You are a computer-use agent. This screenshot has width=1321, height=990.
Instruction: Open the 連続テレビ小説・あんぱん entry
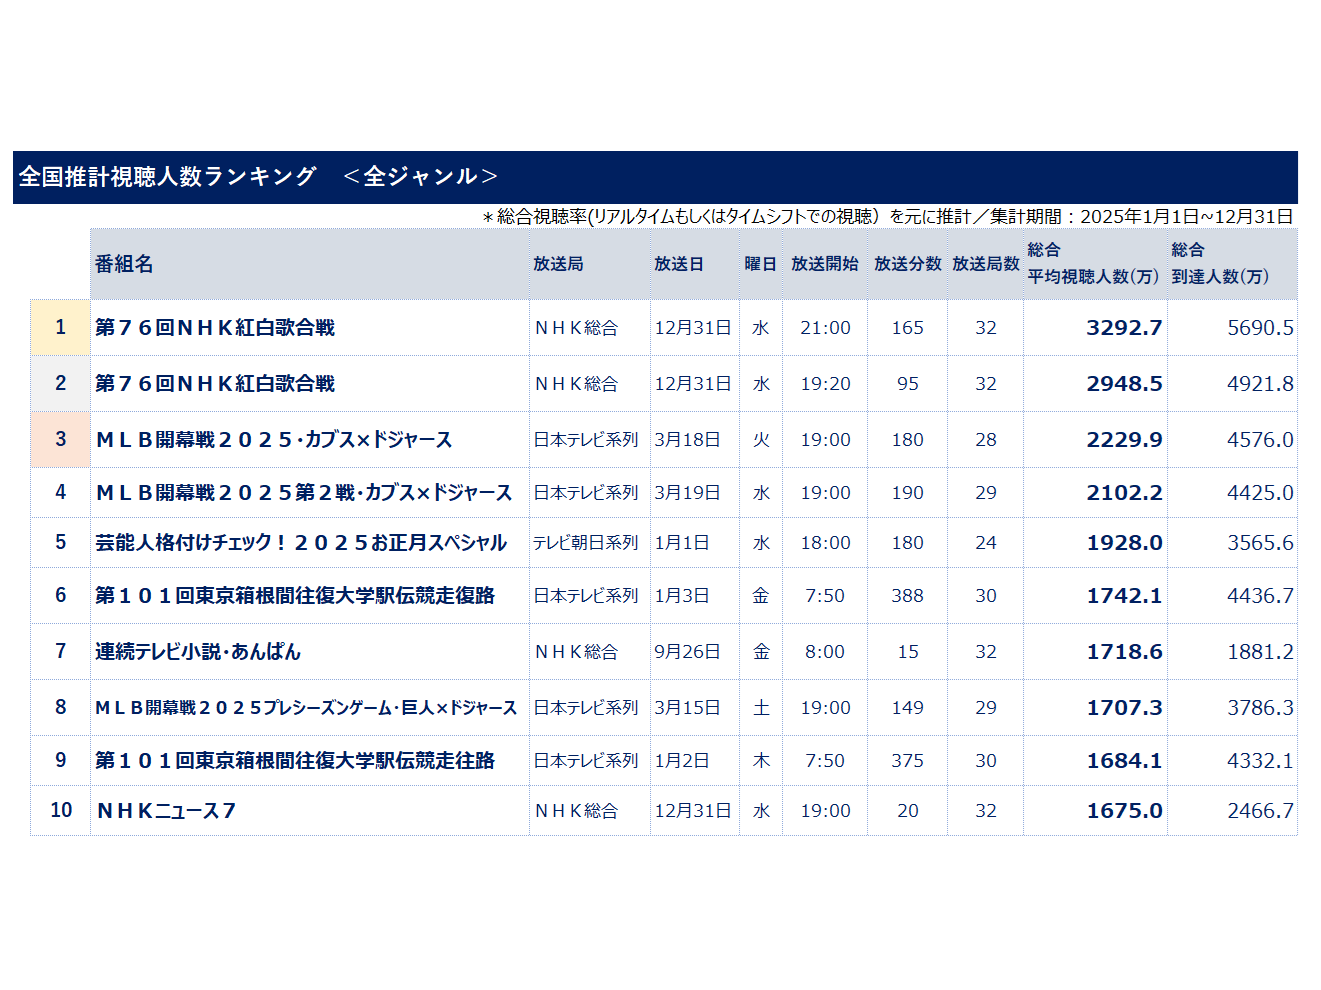[200, 651]
